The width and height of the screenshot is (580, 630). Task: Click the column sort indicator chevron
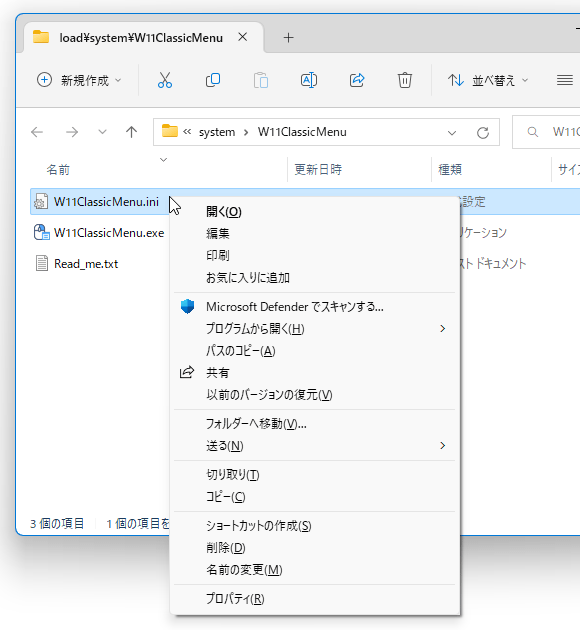click(163, 160)
